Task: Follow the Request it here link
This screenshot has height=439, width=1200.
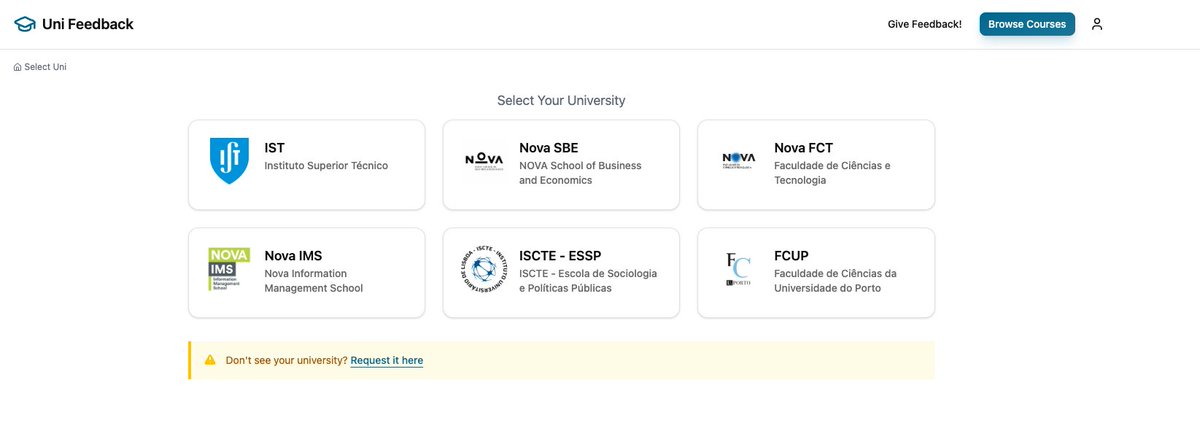Action: [x=387, y=360]
